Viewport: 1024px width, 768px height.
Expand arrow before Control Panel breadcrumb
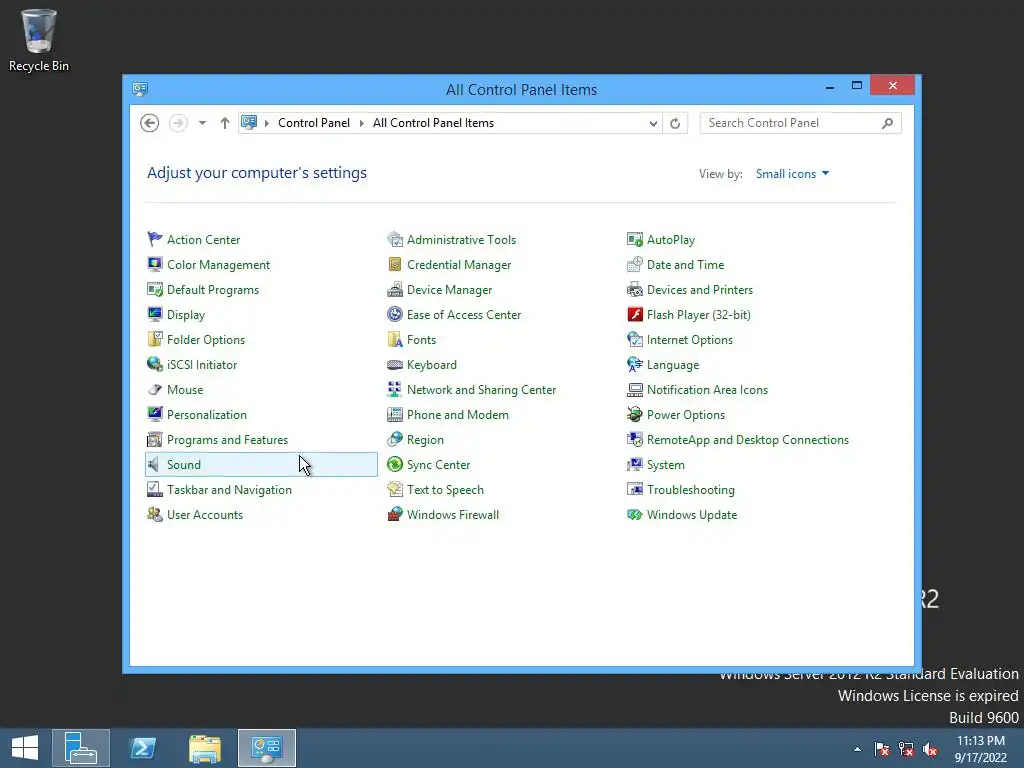point(266,123)
